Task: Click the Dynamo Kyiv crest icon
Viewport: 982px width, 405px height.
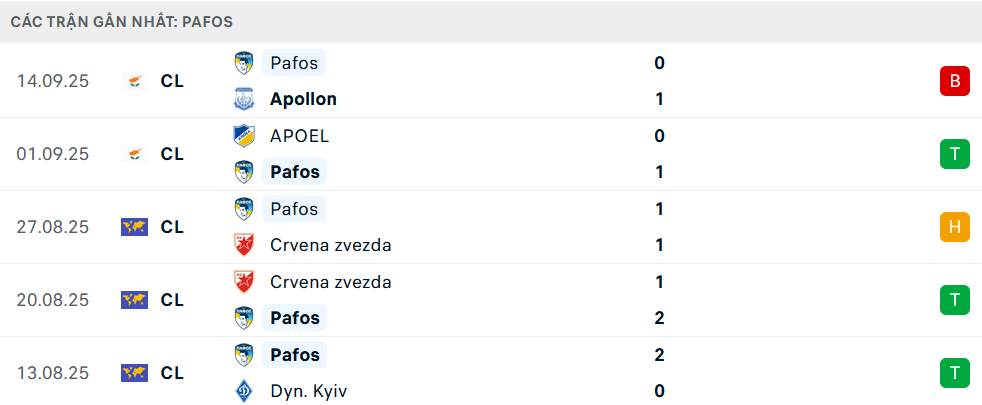Action: (x=243, y=391)
